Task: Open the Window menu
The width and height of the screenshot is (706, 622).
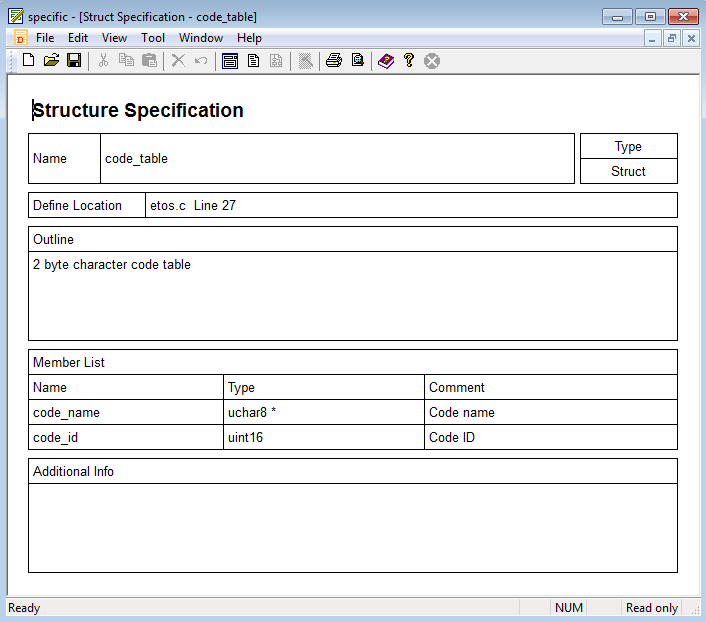Action: (201, 38)
